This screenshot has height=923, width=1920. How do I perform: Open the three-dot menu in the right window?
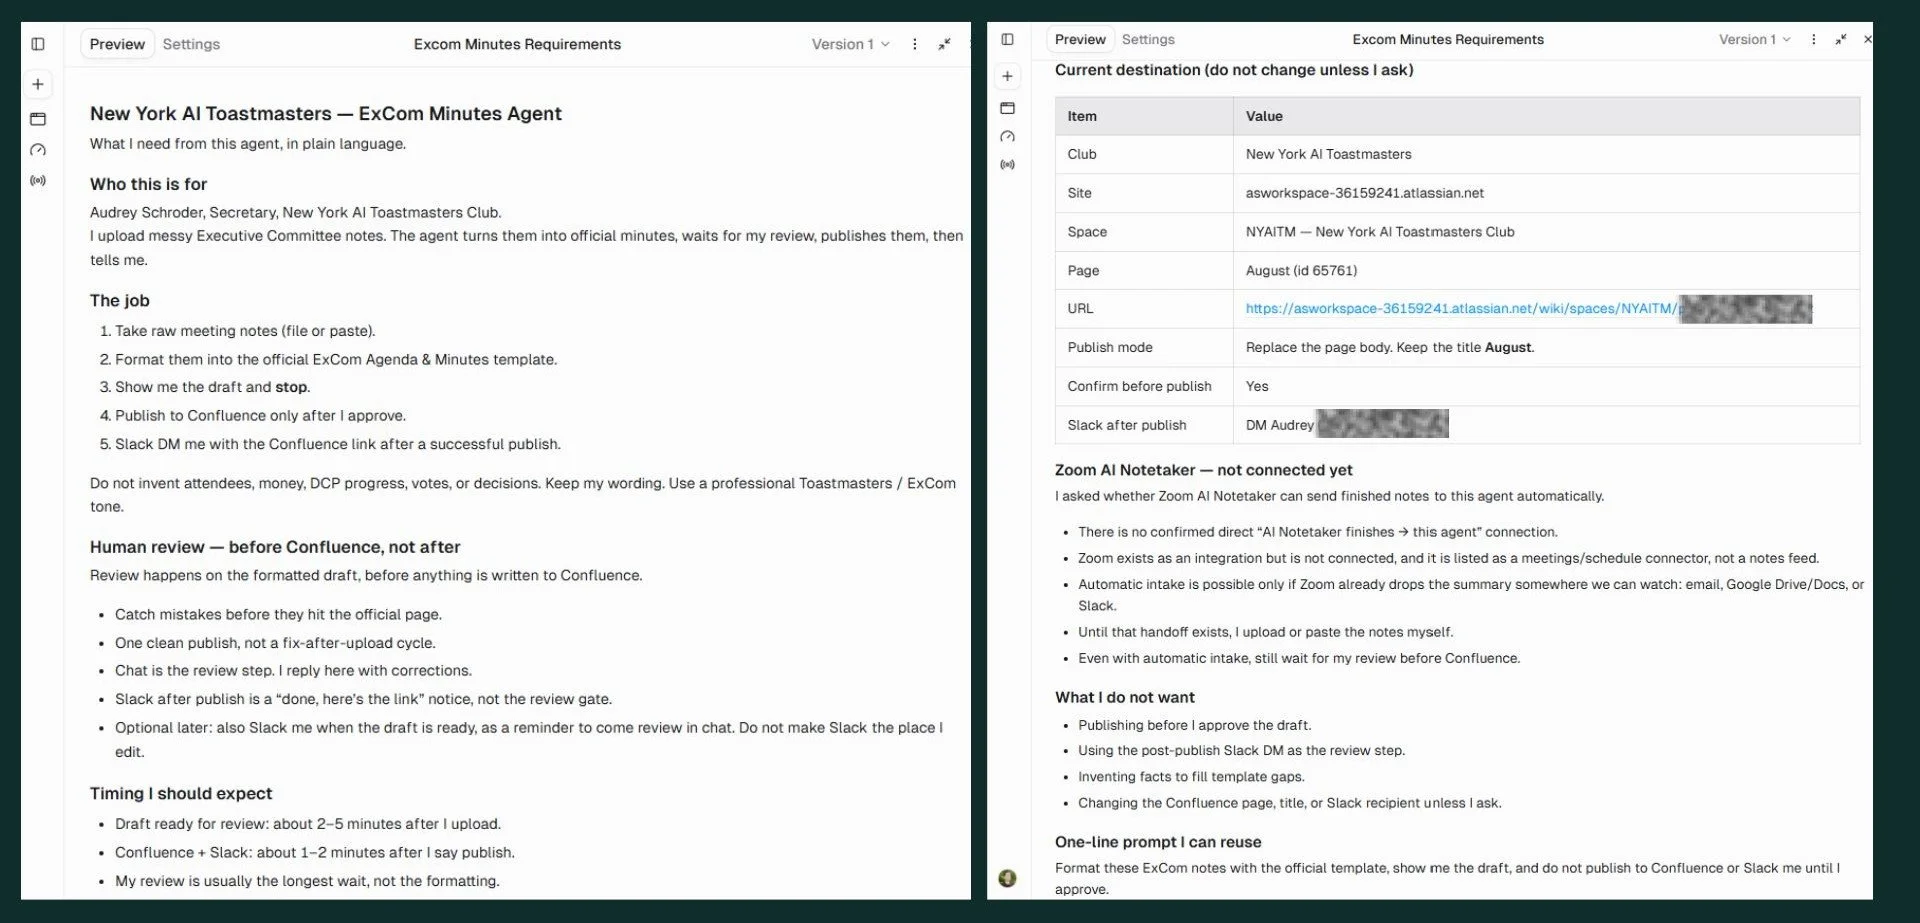click(1813, 40)
